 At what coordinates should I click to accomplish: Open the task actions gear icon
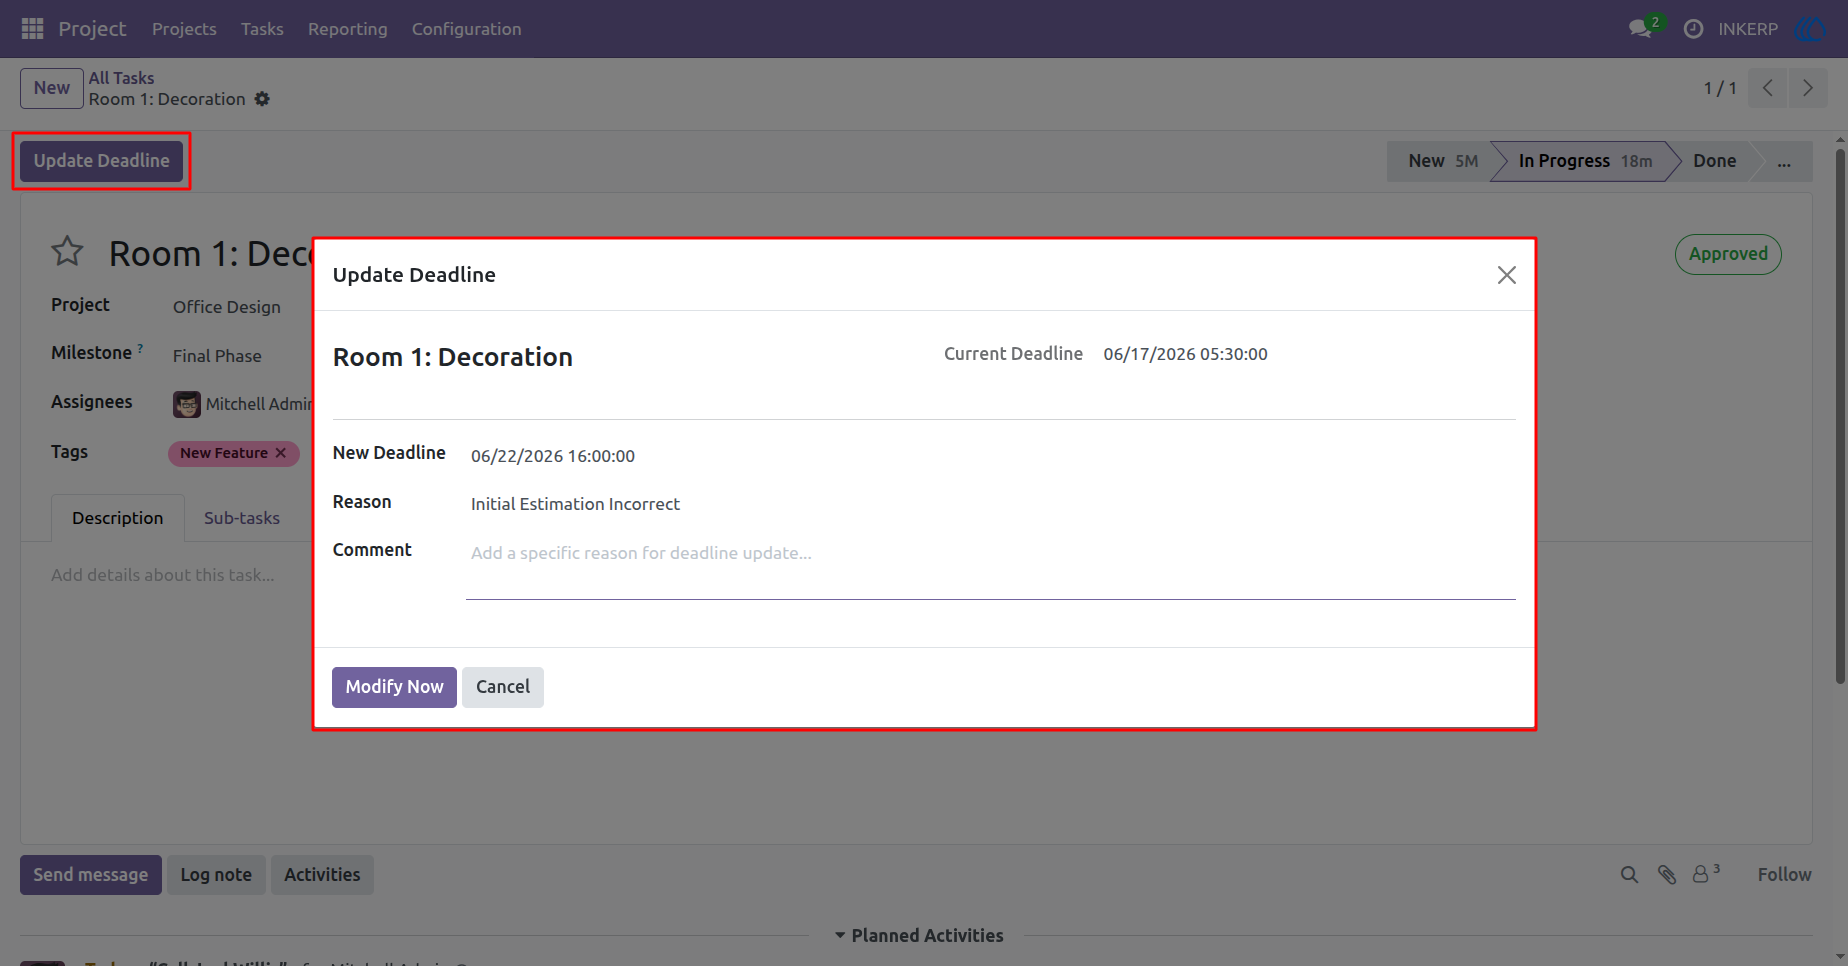(262, 99)
